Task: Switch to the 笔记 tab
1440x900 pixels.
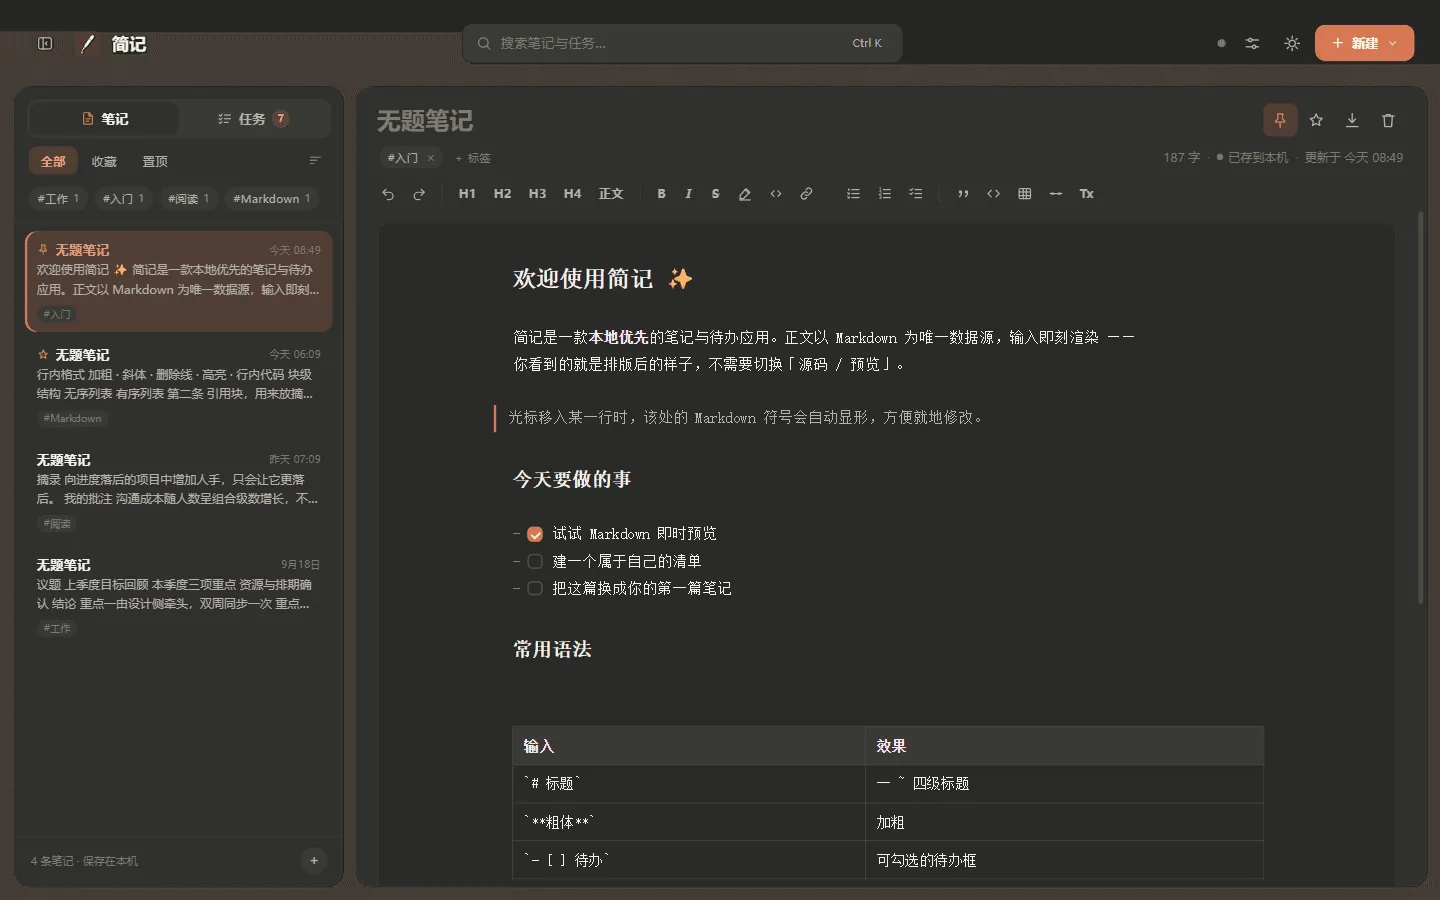Action: (x=104, y=119)
